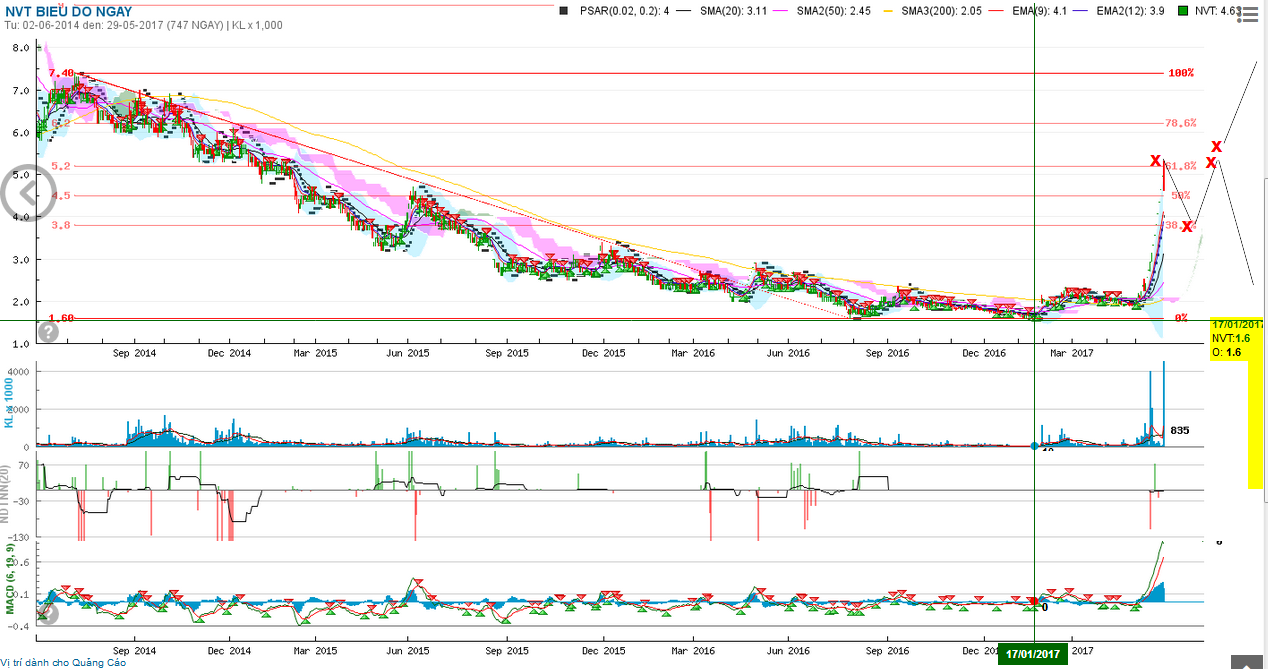Screen dimensions: 1268x669
Task: Toggle the EMA2(12) legend series
Action: tap(1132, 11)
